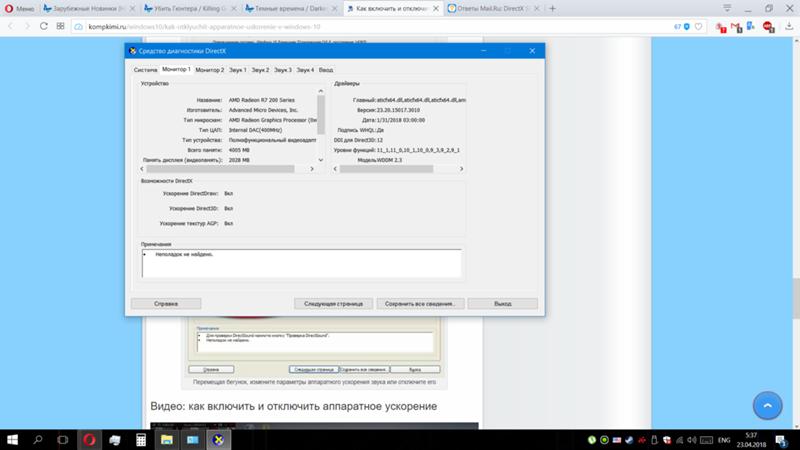
Task: Switch ENG input language indicator
Action: pyautogui.click(x=723, y=440)
